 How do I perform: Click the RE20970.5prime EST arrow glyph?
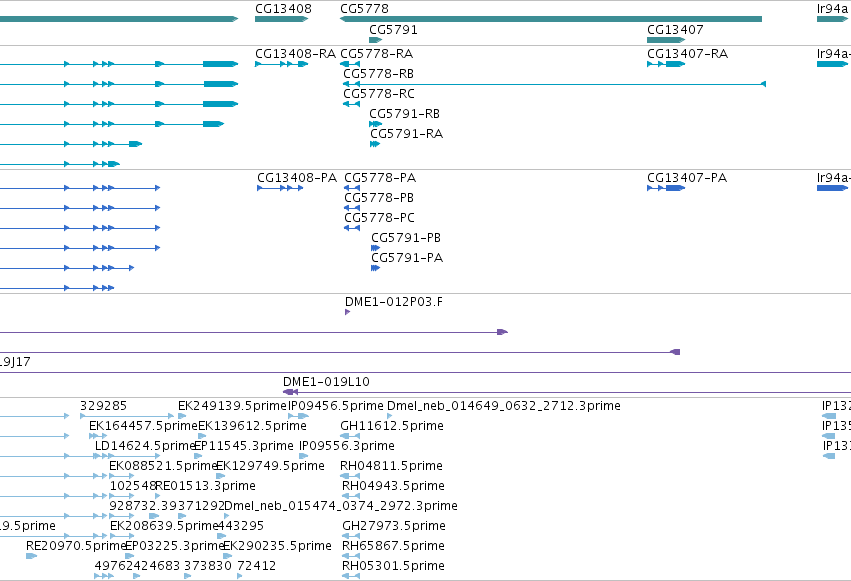(x=31, y=556)
